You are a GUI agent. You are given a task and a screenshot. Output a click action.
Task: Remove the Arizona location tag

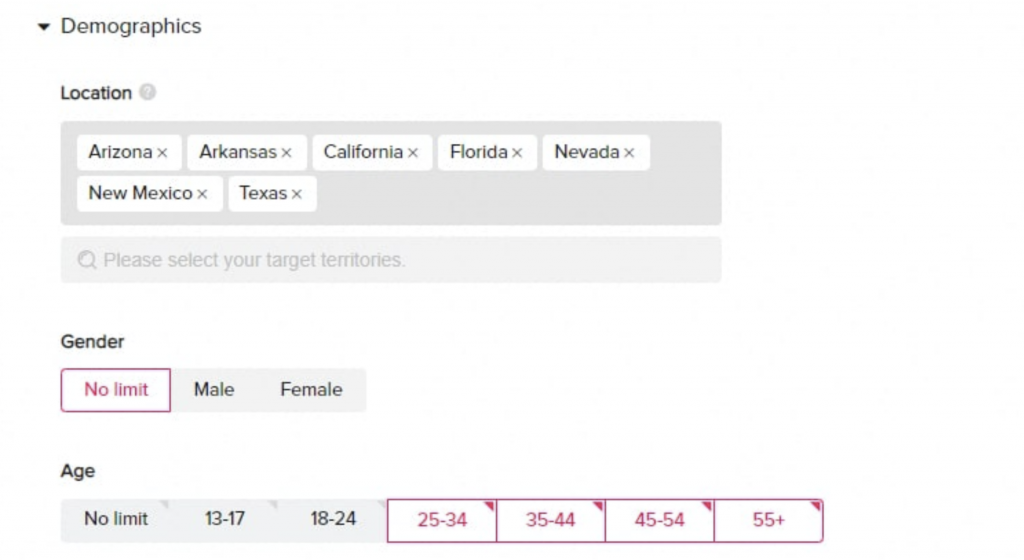(162, 153)
